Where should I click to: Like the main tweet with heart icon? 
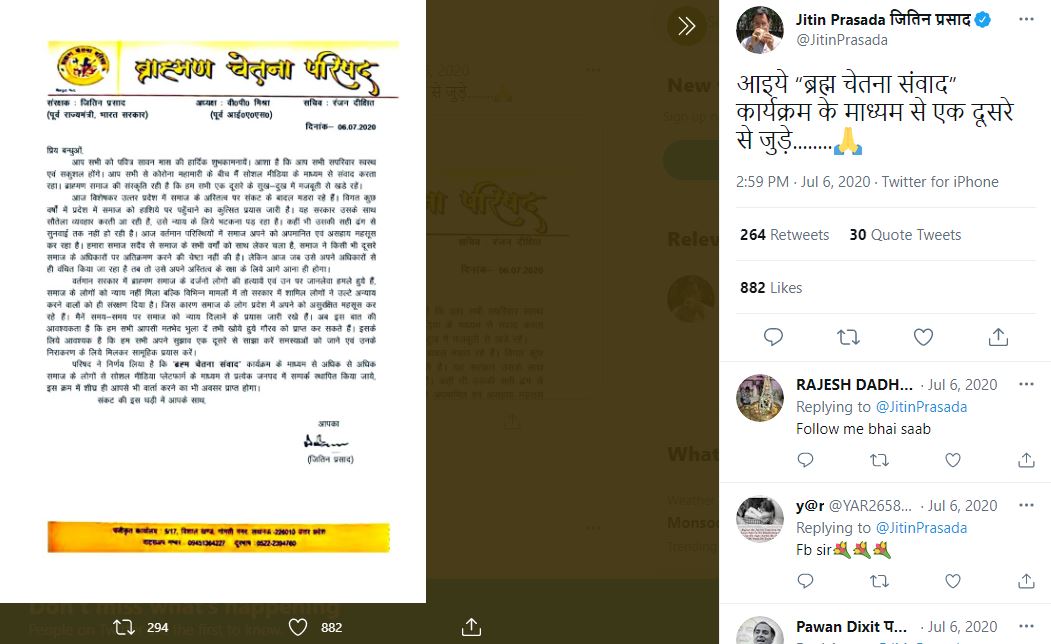(923, 337)
